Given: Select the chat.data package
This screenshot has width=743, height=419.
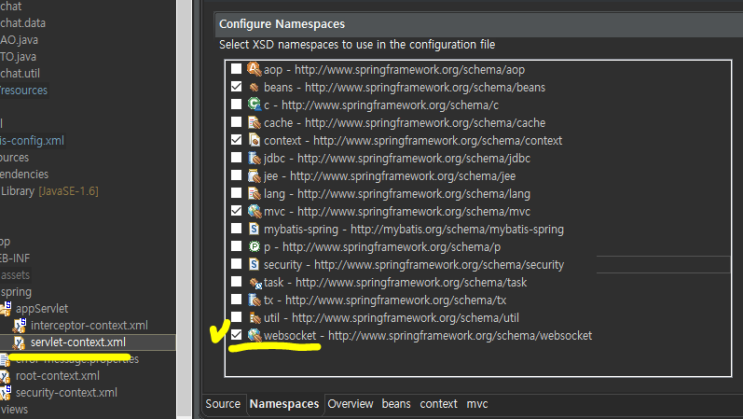Looking at the screenshot, I should (x=23, y=23).
